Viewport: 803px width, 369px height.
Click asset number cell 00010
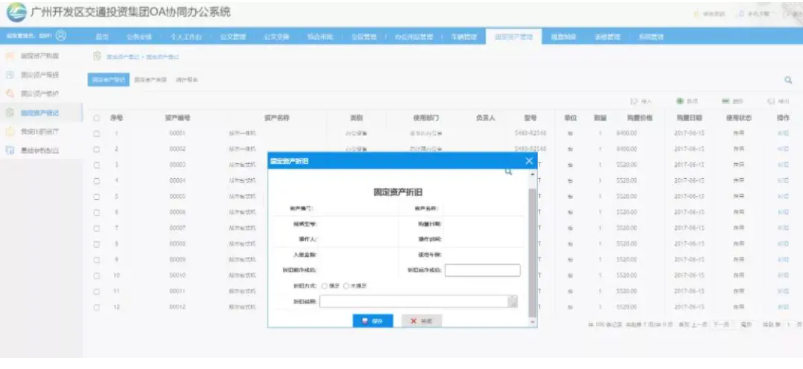[x=177, y=275]
